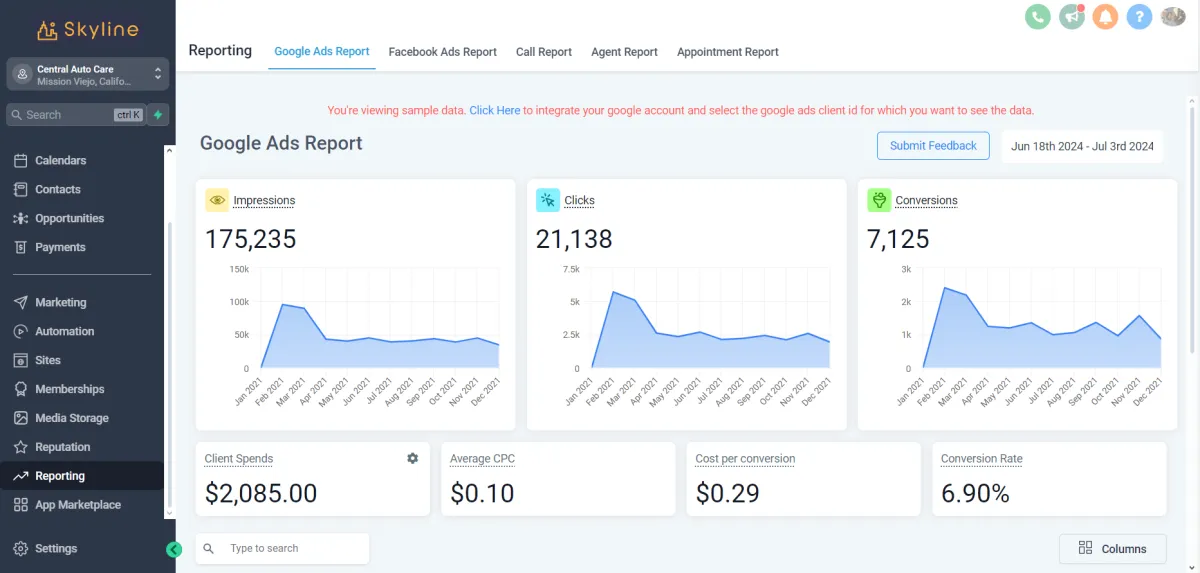Click the Contacts sidebar icon
This screenshot has height=573, width=1200.
20,189
